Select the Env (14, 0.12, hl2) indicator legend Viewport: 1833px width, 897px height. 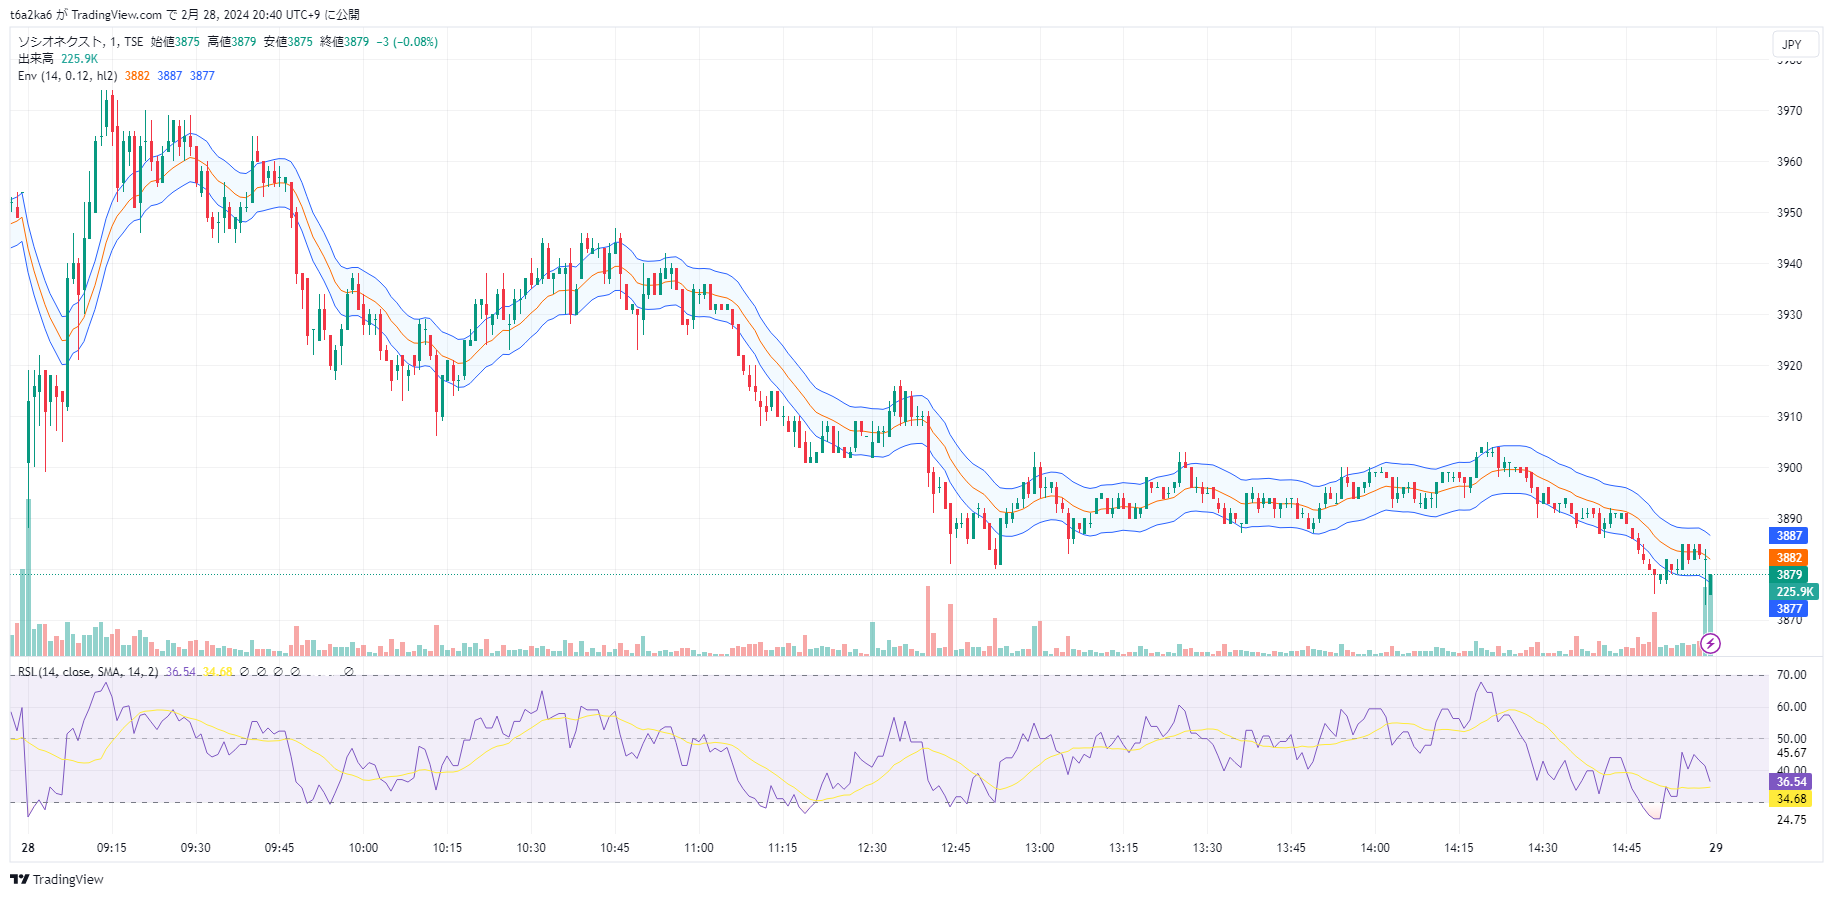[x=67, y=76]
